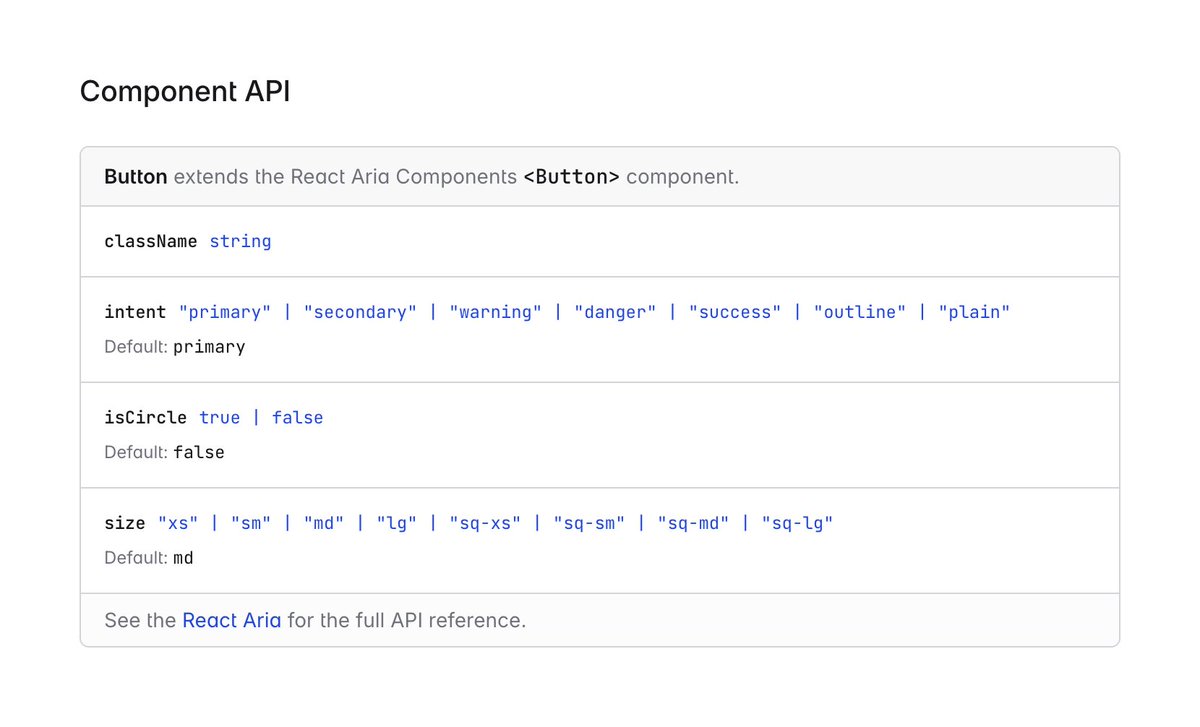This screenshot has width=1200, height=727.
Task: Click the "sq-lg" size value
Action: (x=797, y=523)
